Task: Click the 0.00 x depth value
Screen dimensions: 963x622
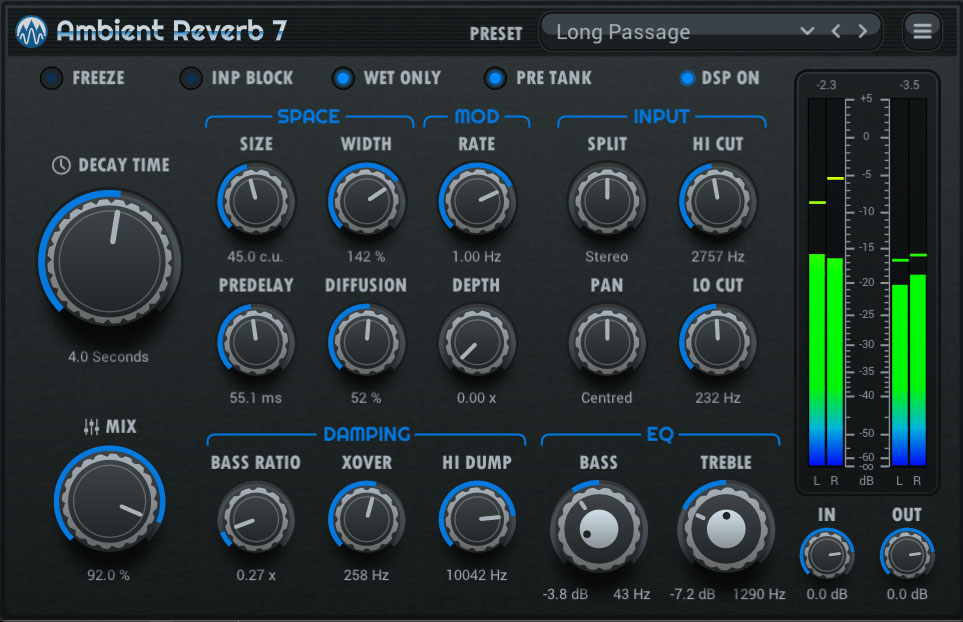Action: pyautogui.click(x=477, y=398)
